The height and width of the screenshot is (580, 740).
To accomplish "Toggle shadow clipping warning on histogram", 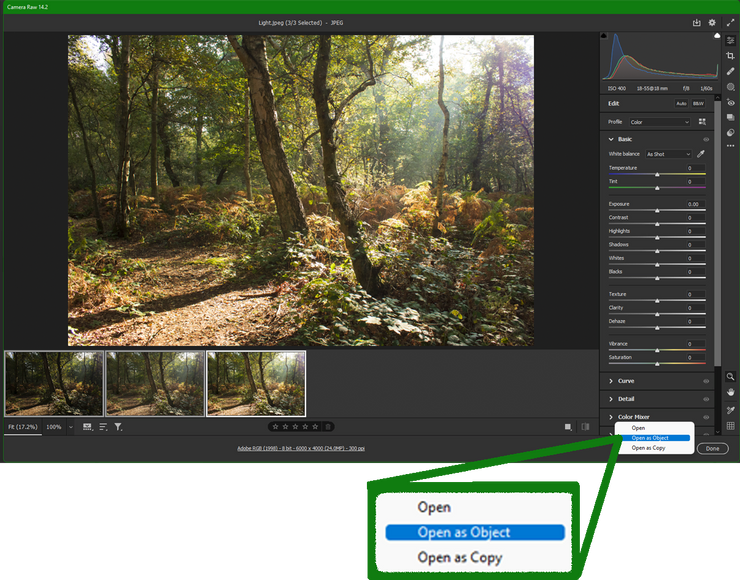I will 604,36.
